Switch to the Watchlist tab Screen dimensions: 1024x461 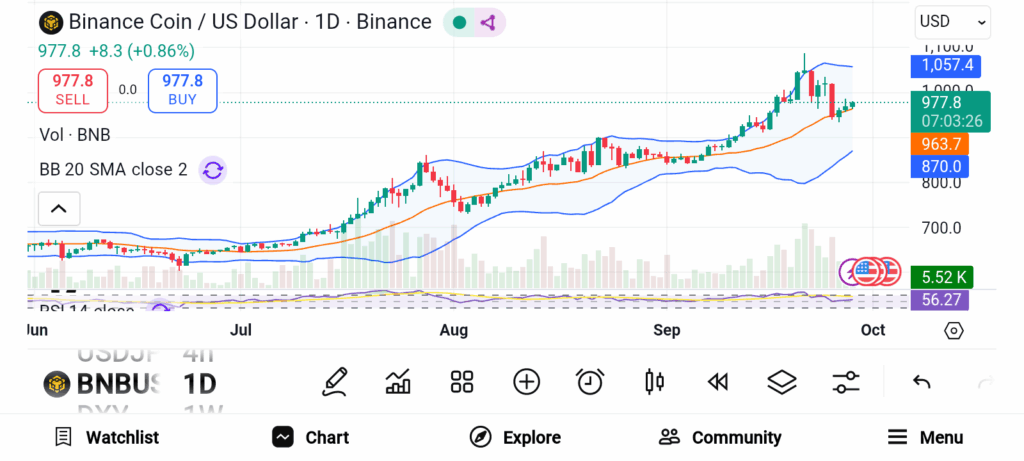coord(107,437)
